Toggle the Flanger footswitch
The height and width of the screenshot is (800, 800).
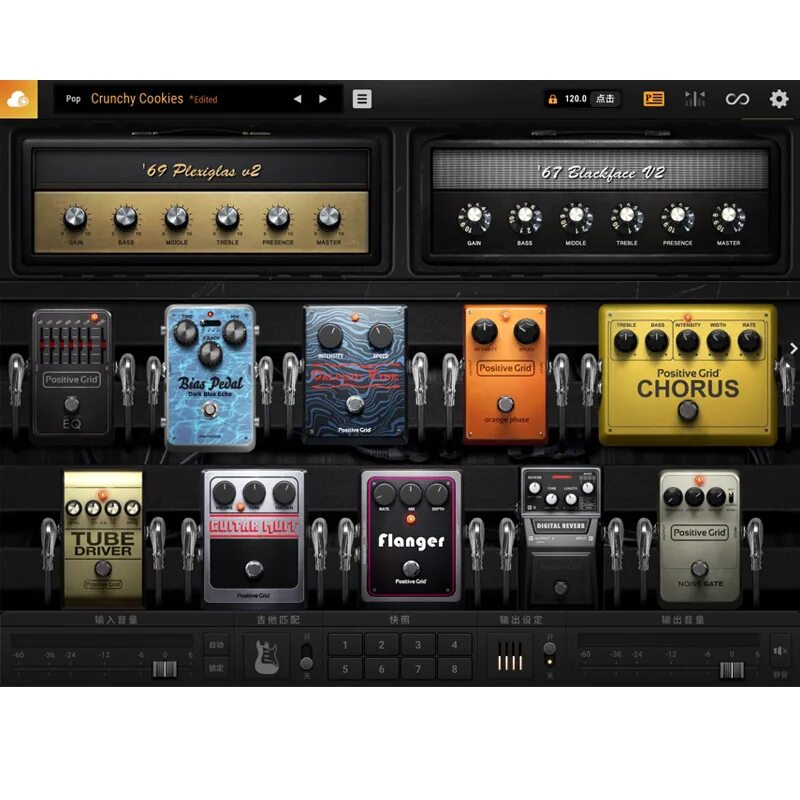(411, 567)
